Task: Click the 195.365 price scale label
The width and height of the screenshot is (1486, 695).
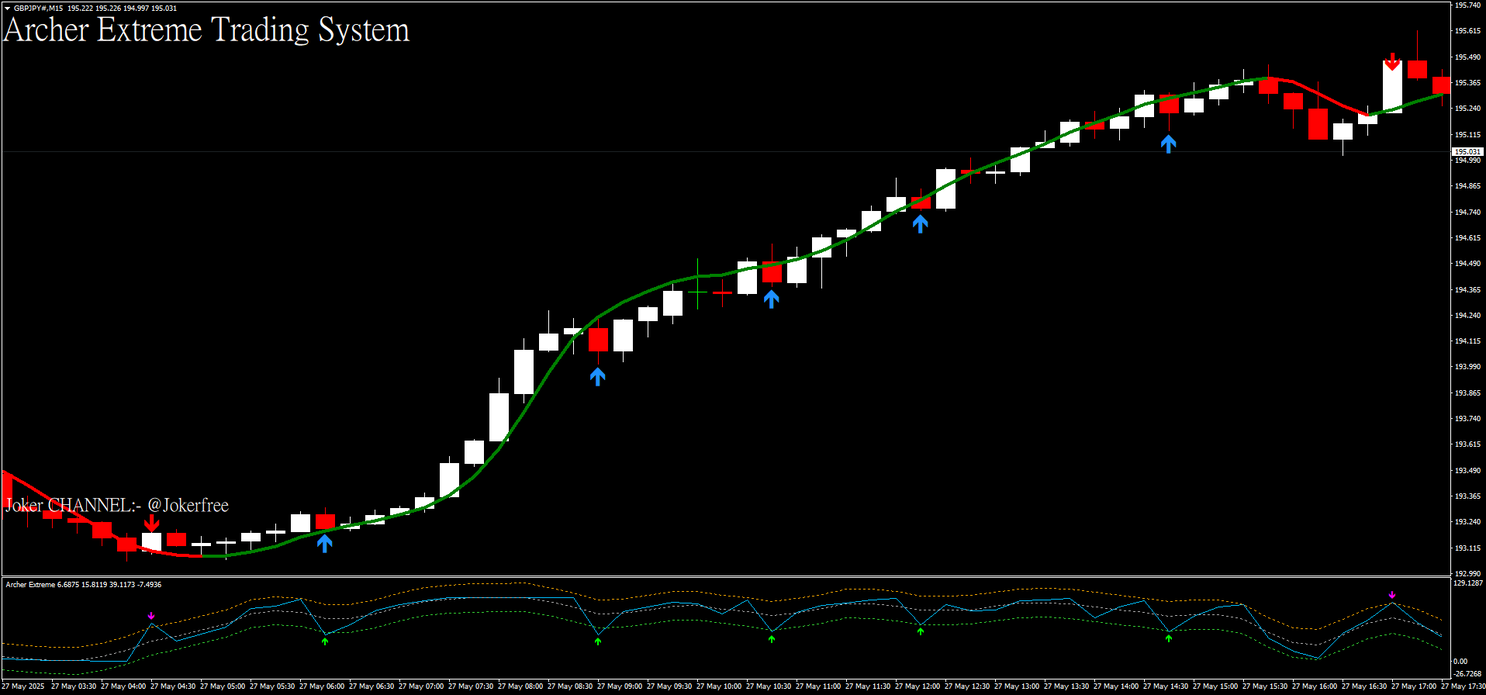Action: pyautogui.click(x=1467, y=83)
